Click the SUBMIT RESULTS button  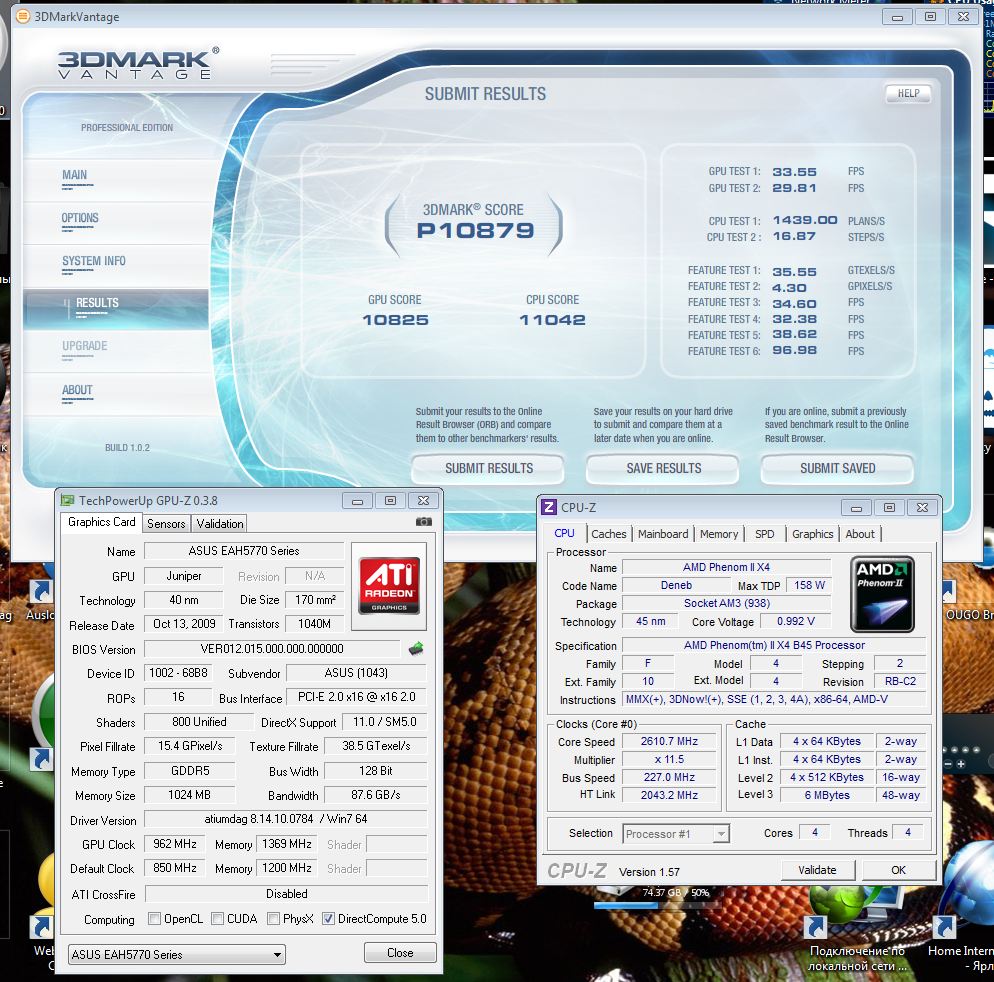[488, 468]
